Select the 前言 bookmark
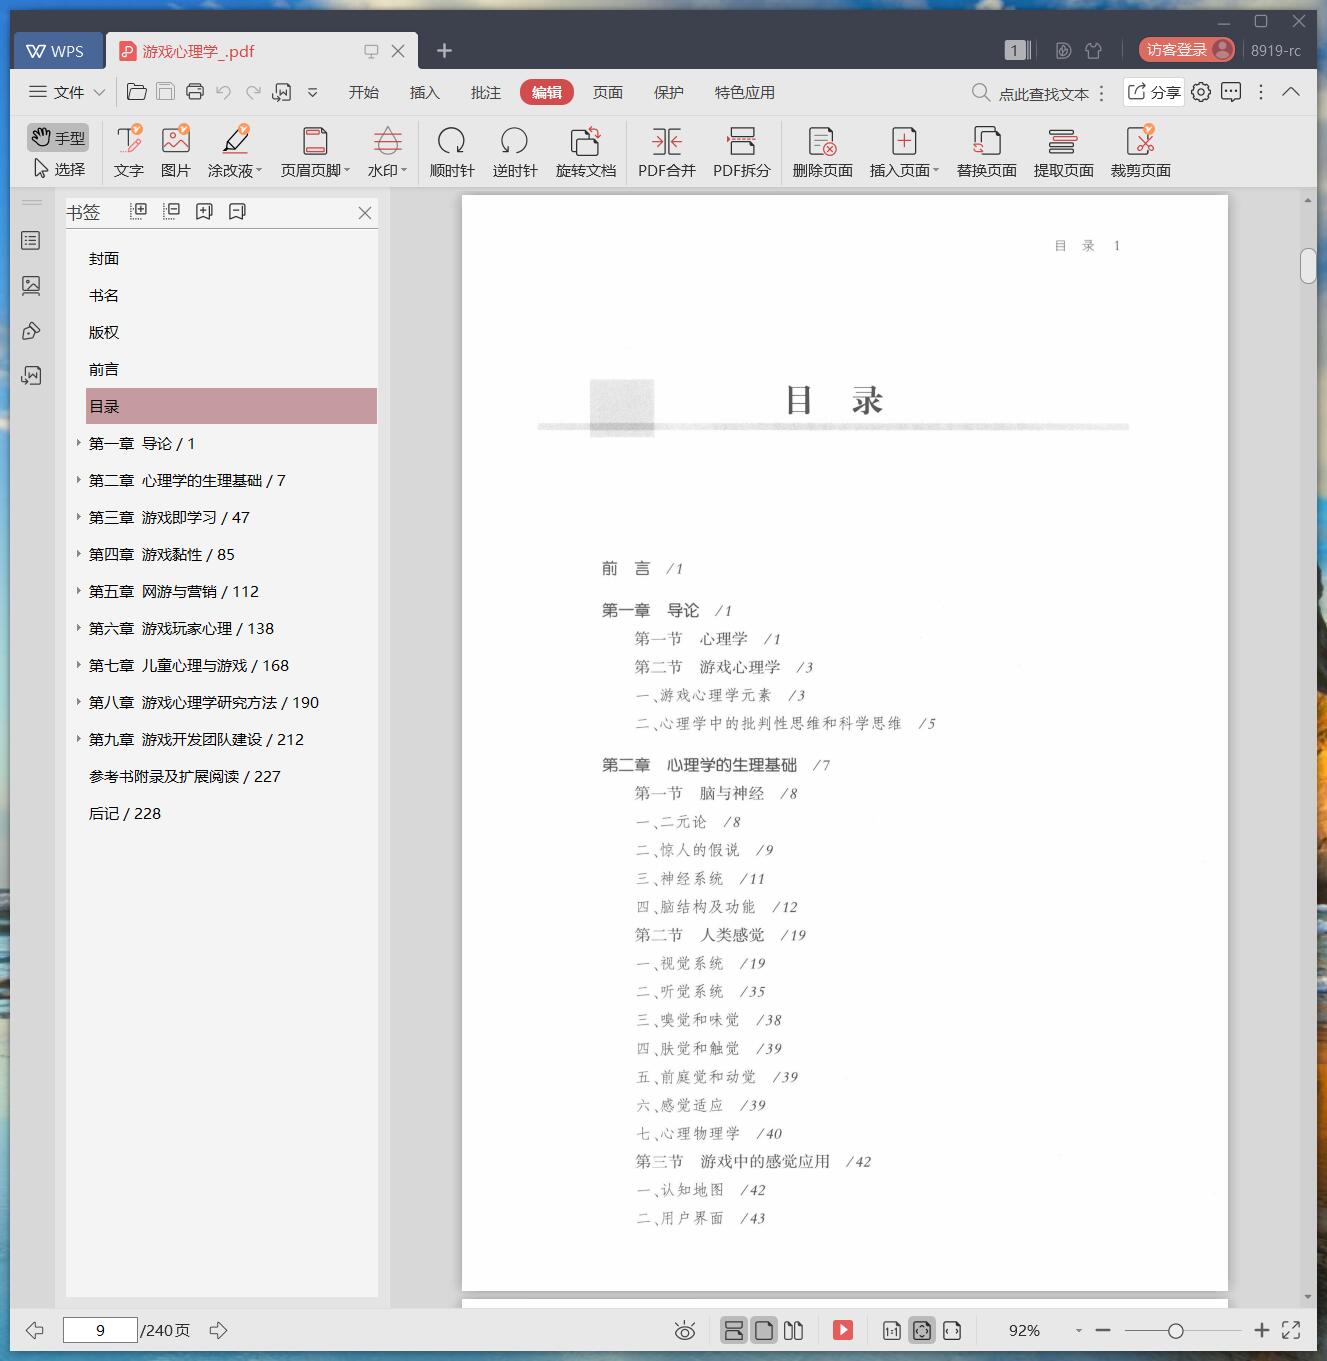Screen dimensions: 1327x1361 tap(104, 370)
